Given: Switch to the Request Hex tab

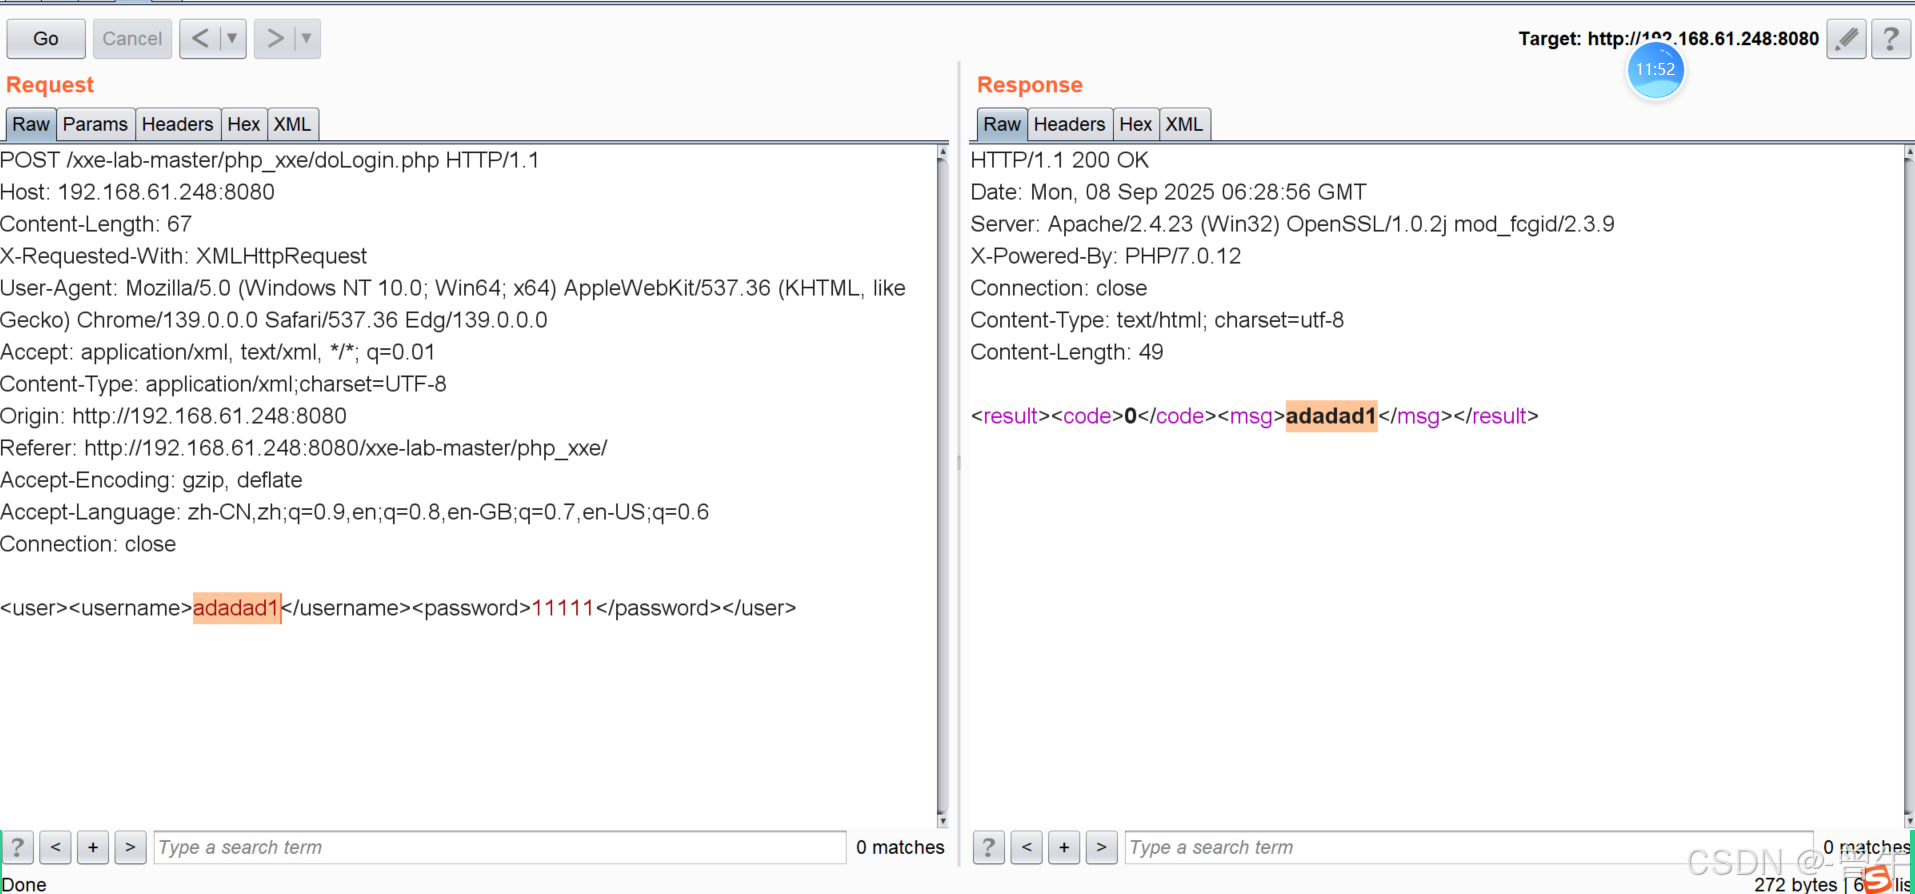Looking at the screenshot, I should pos(243,124).
